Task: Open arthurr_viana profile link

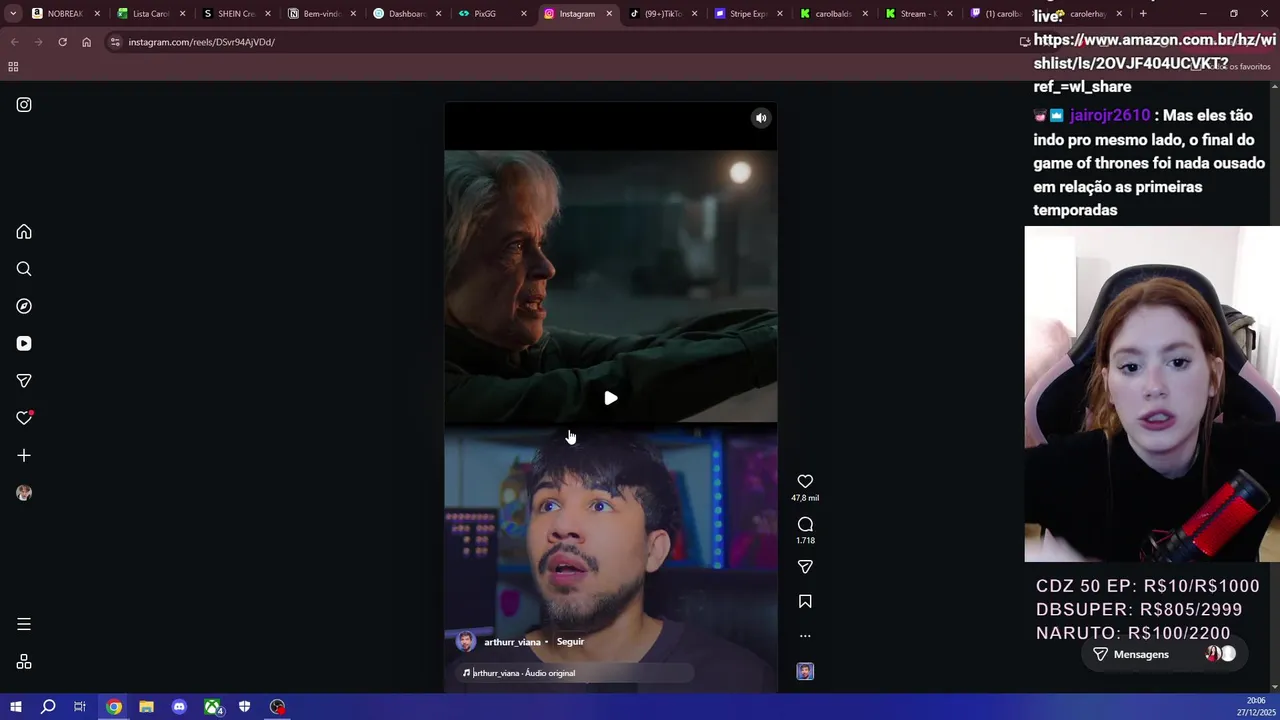Action: 512,642
